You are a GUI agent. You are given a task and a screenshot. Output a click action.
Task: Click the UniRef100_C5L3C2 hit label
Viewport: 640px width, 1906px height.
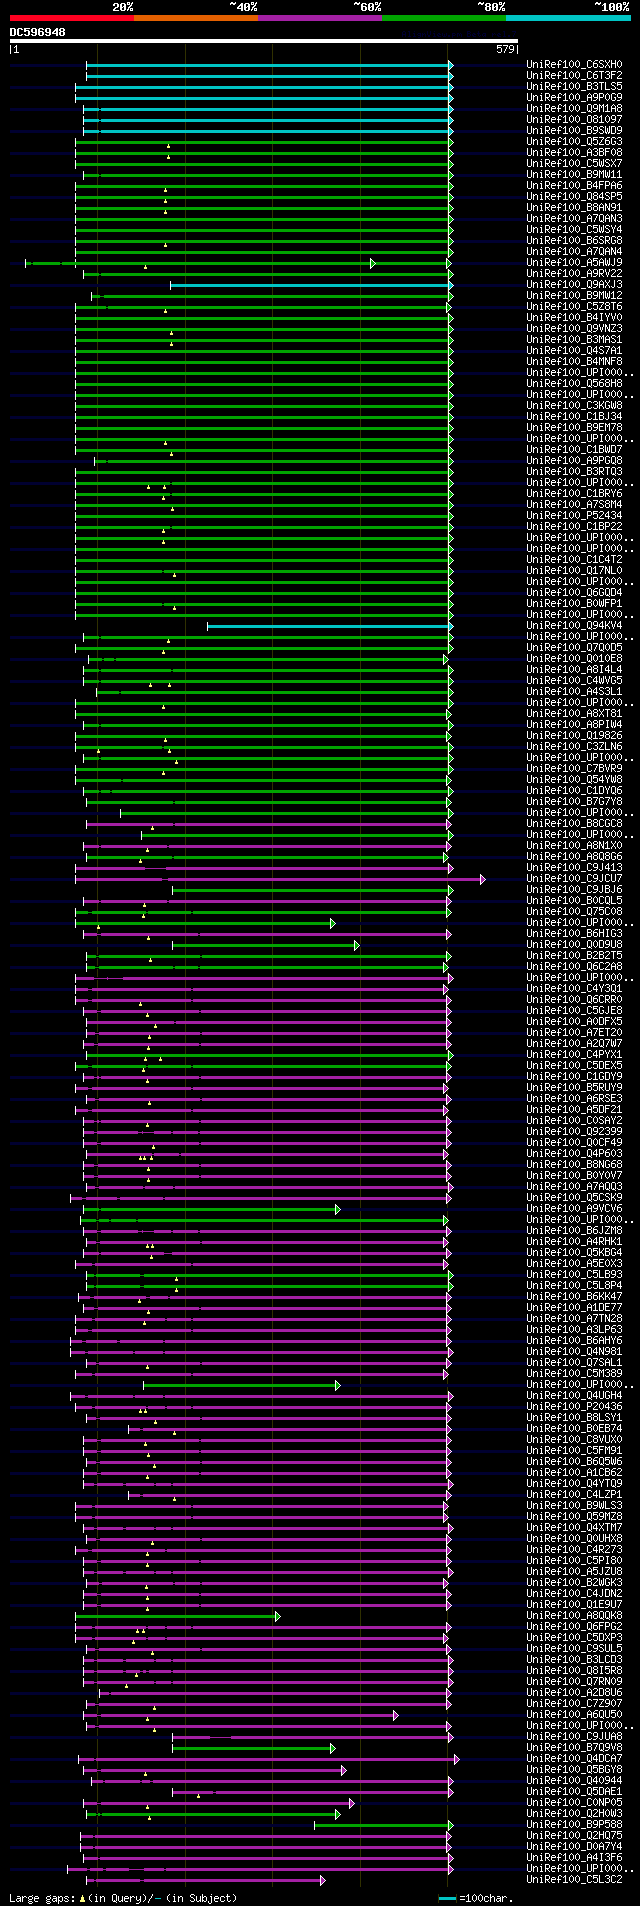point(574,1880)
